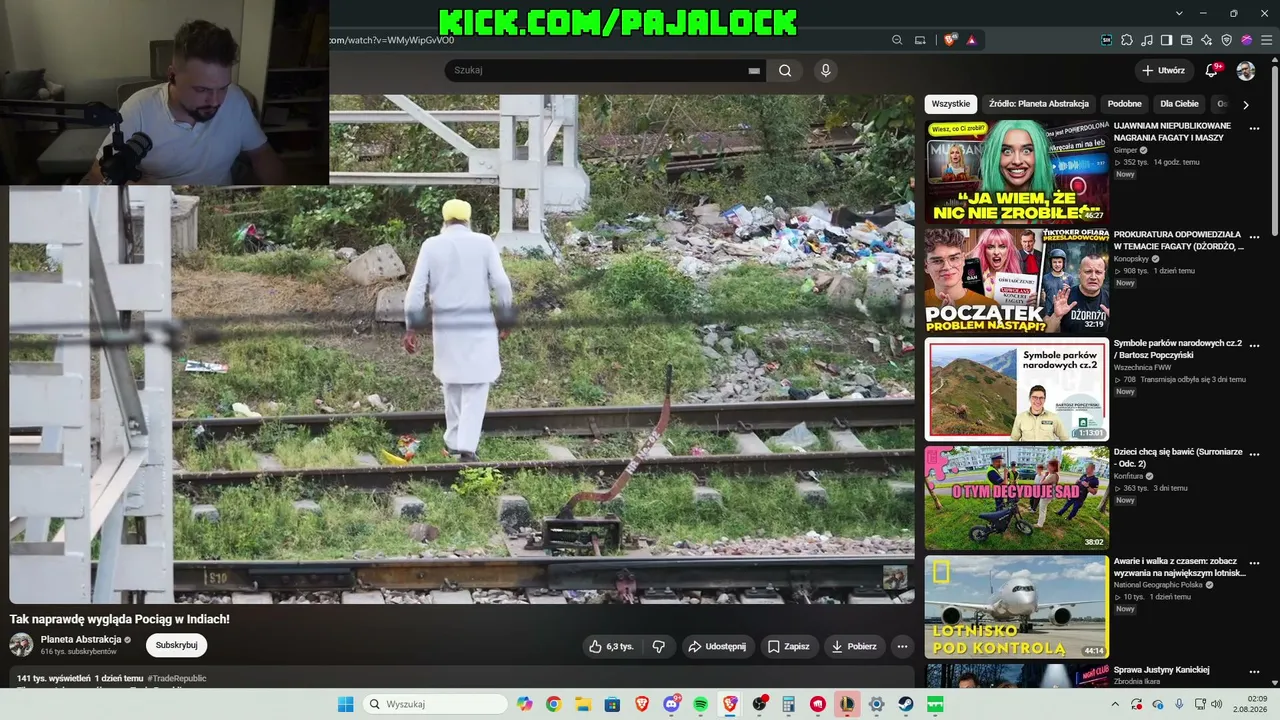Viewport: 1280px width, 720px height.
Task: Open options for Symbole parków narodowych video
Action: pyautogui.click(x=1255, y=345)
